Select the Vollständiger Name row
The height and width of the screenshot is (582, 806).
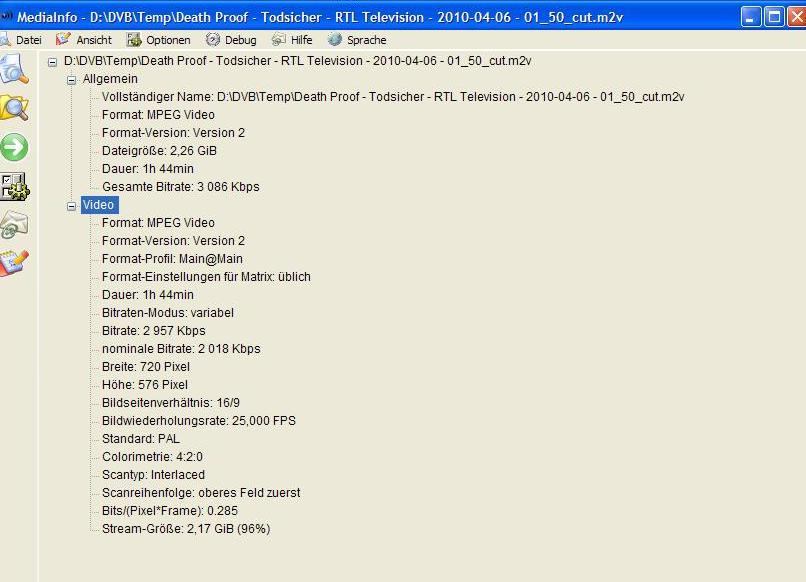(393, 97)
